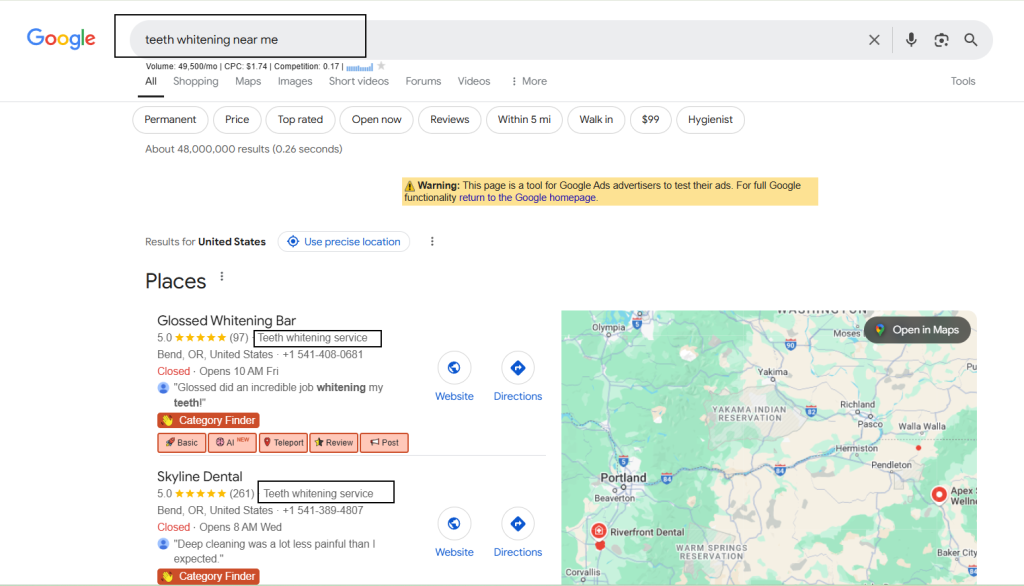The width and height of the screenshot is (1024, 586).
Task: Click phone number +1 541-408-0681
Action: click(323, 354)
